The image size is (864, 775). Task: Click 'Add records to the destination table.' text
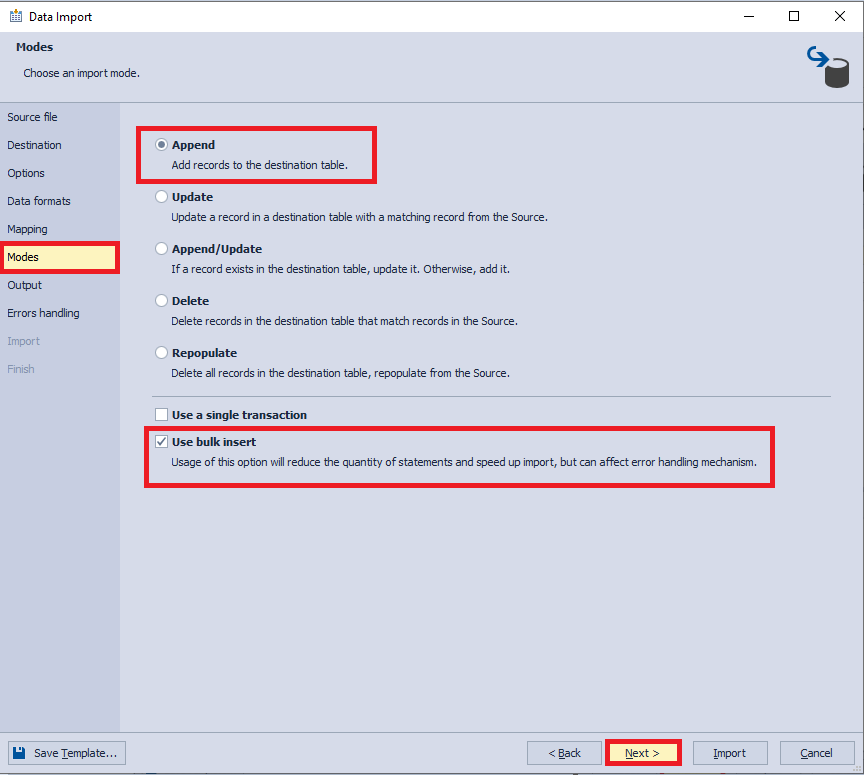click(x=260, y=165)
